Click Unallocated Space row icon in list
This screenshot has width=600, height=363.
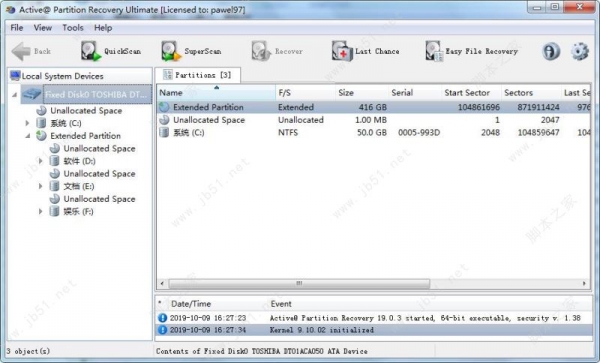tap(164, 120)
